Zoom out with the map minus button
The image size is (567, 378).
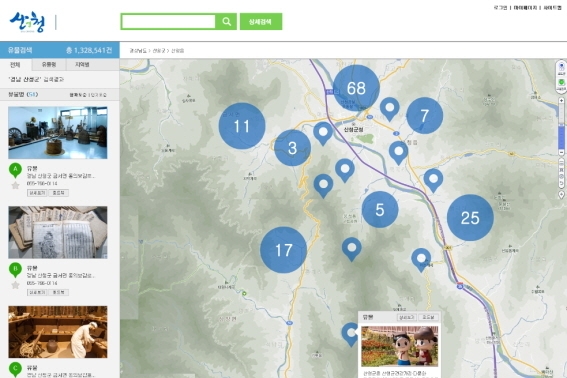(x=561, y=153)
